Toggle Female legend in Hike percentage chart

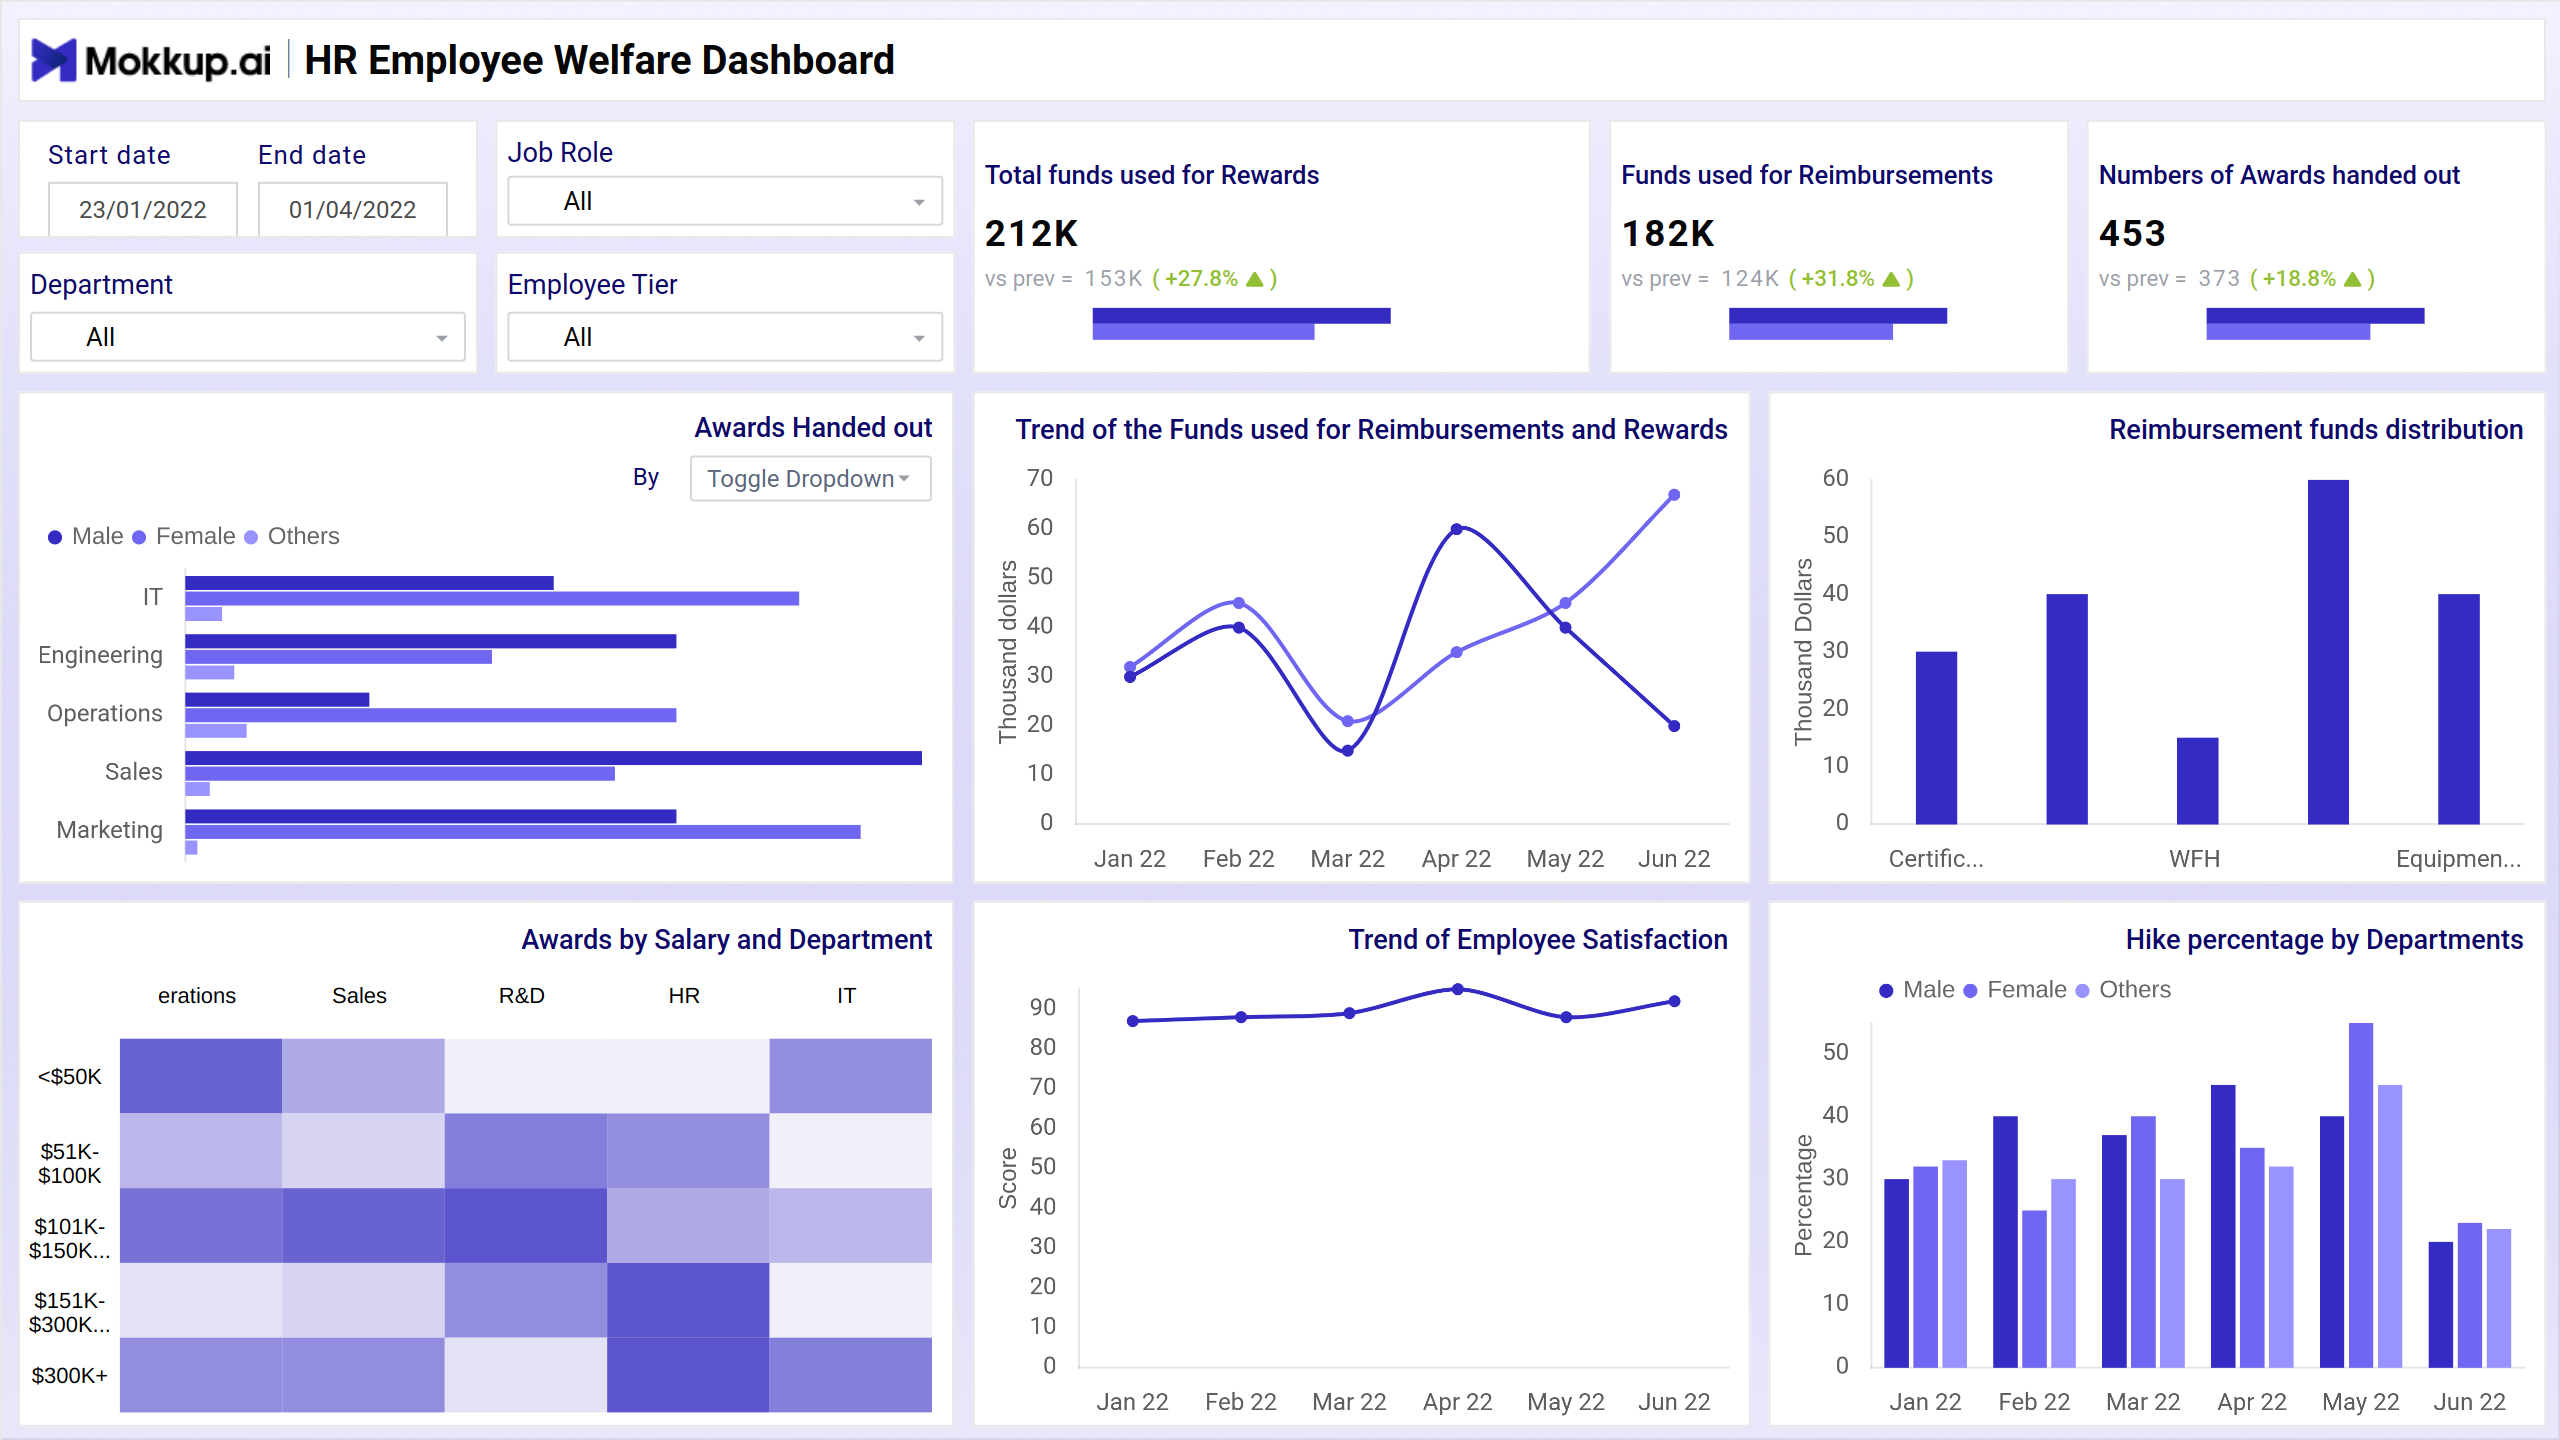2015,990
